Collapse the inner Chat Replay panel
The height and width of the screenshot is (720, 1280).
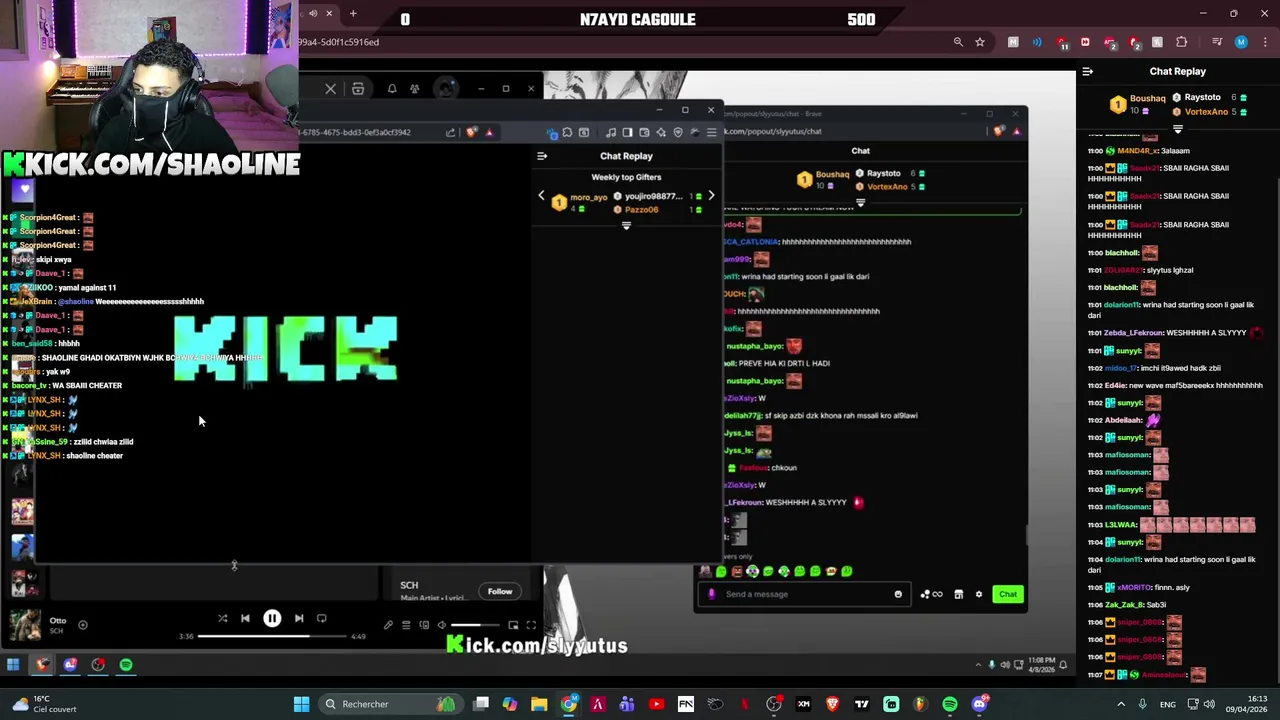coord(542,156)
